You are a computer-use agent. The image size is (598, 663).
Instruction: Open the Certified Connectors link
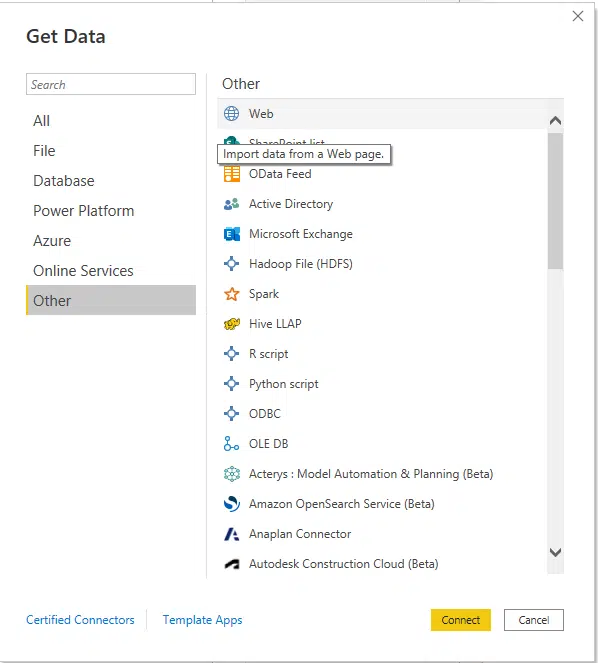(80, 620)
